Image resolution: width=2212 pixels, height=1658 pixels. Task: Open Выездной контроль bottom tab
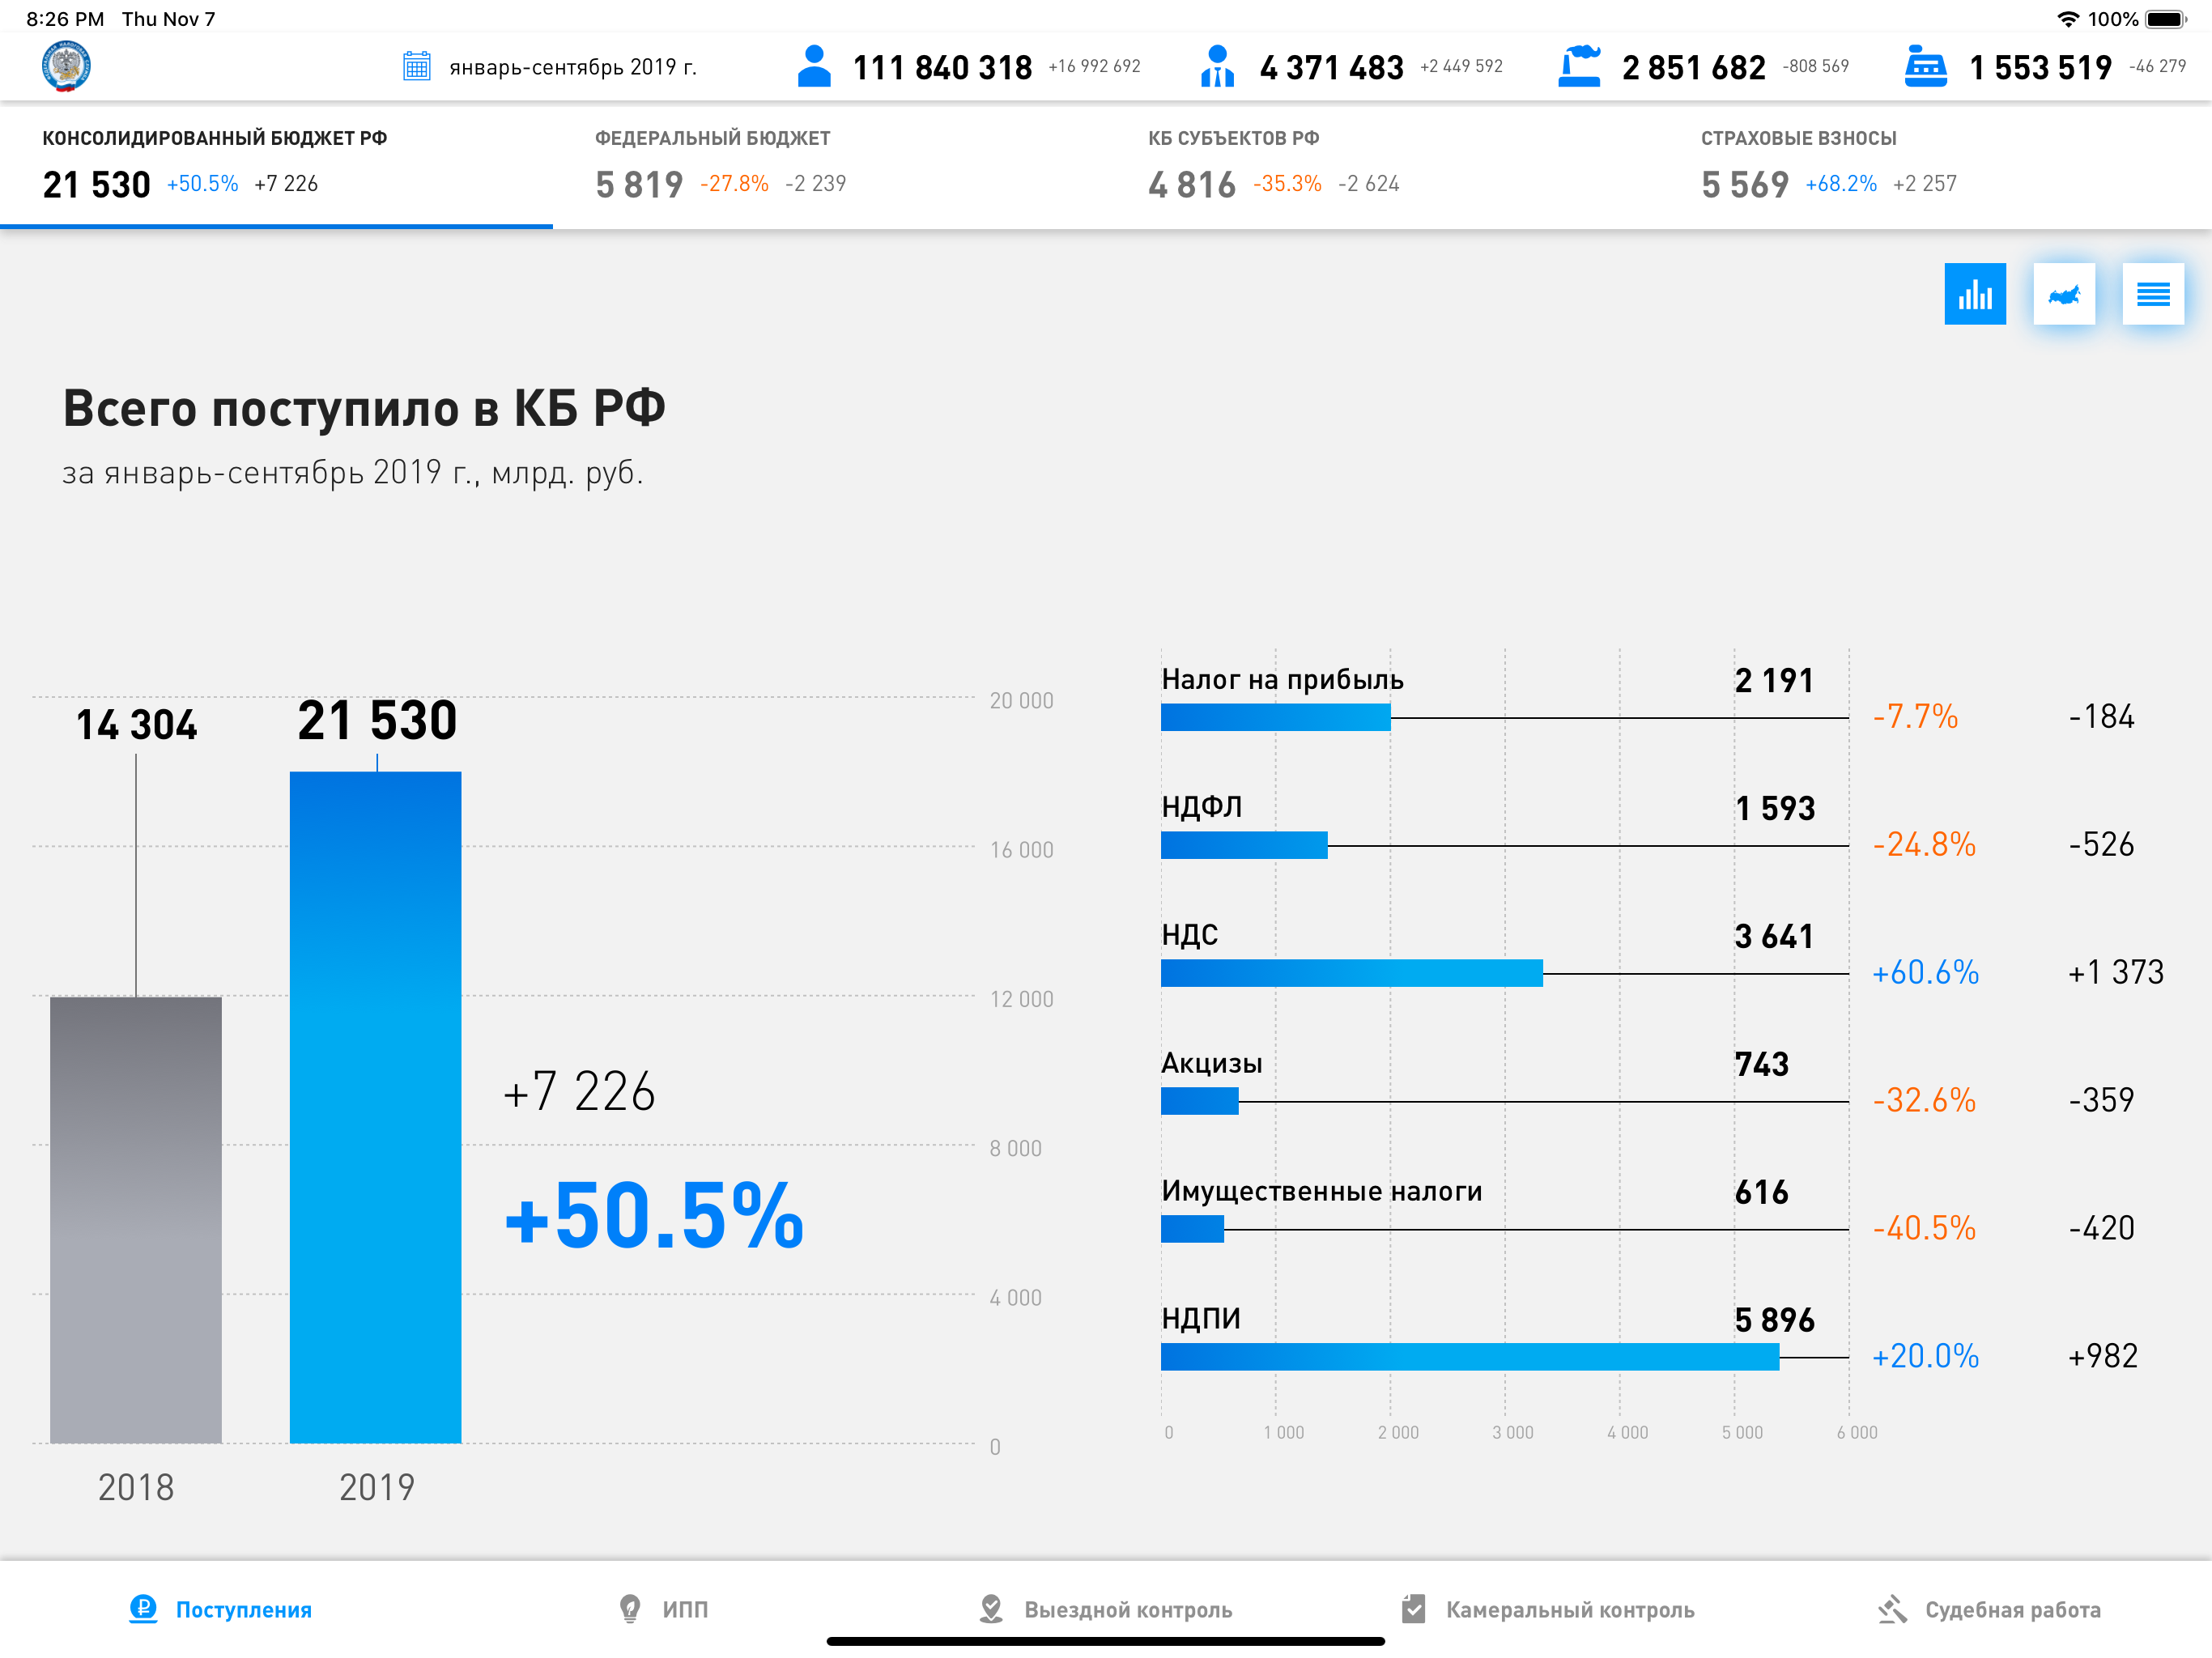tap(1105, 1609)
